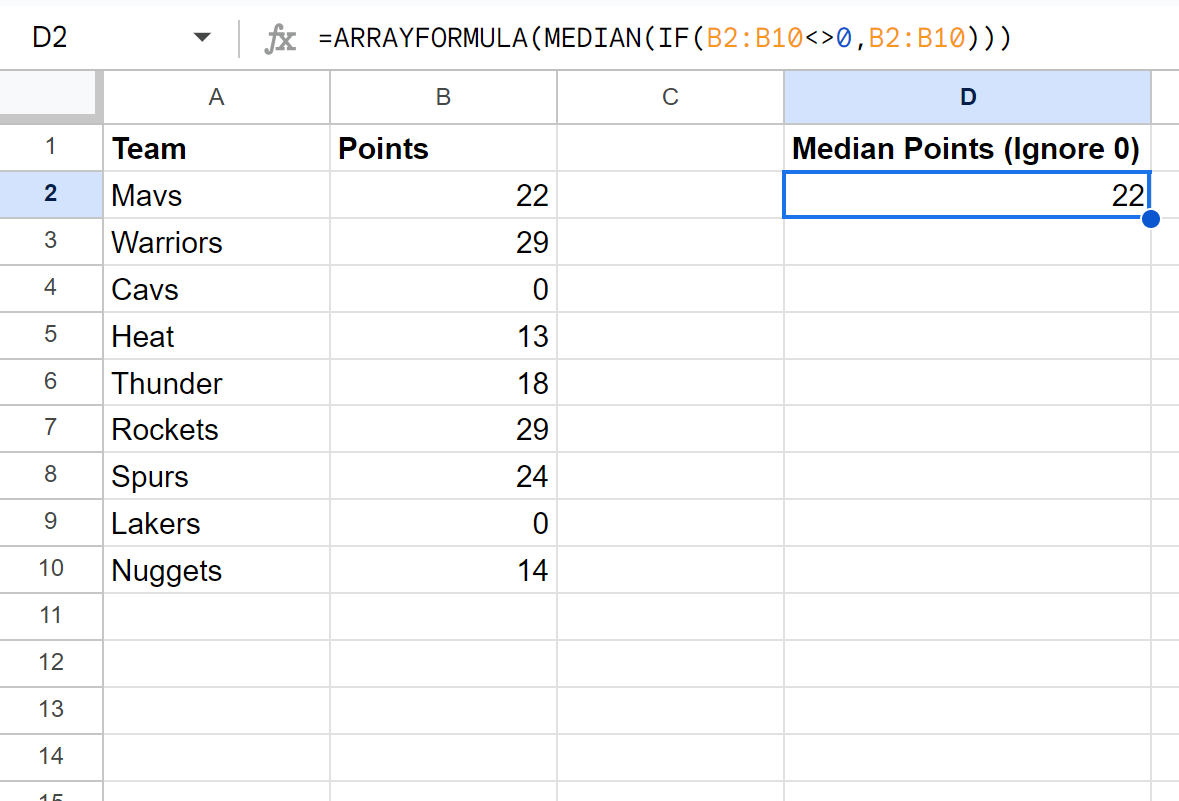Select row 11 header
The height and width of the screenshot is (801, 1179).
click(50, 616)
